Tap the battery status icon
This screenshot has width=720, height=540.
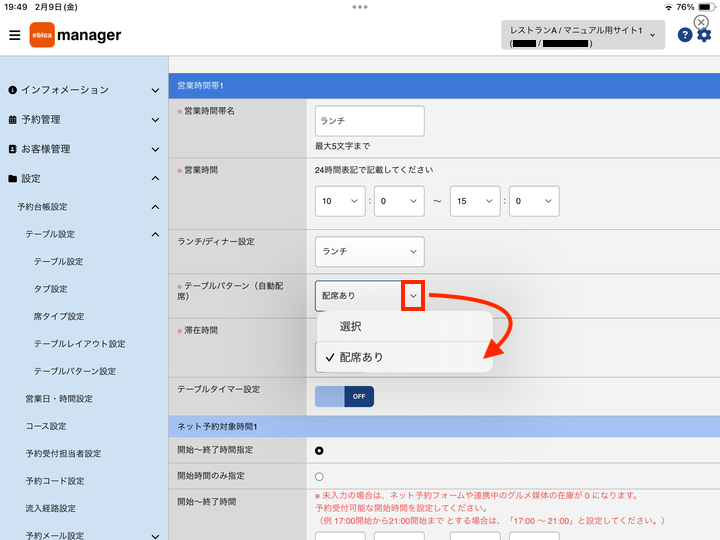coord(706,7)
